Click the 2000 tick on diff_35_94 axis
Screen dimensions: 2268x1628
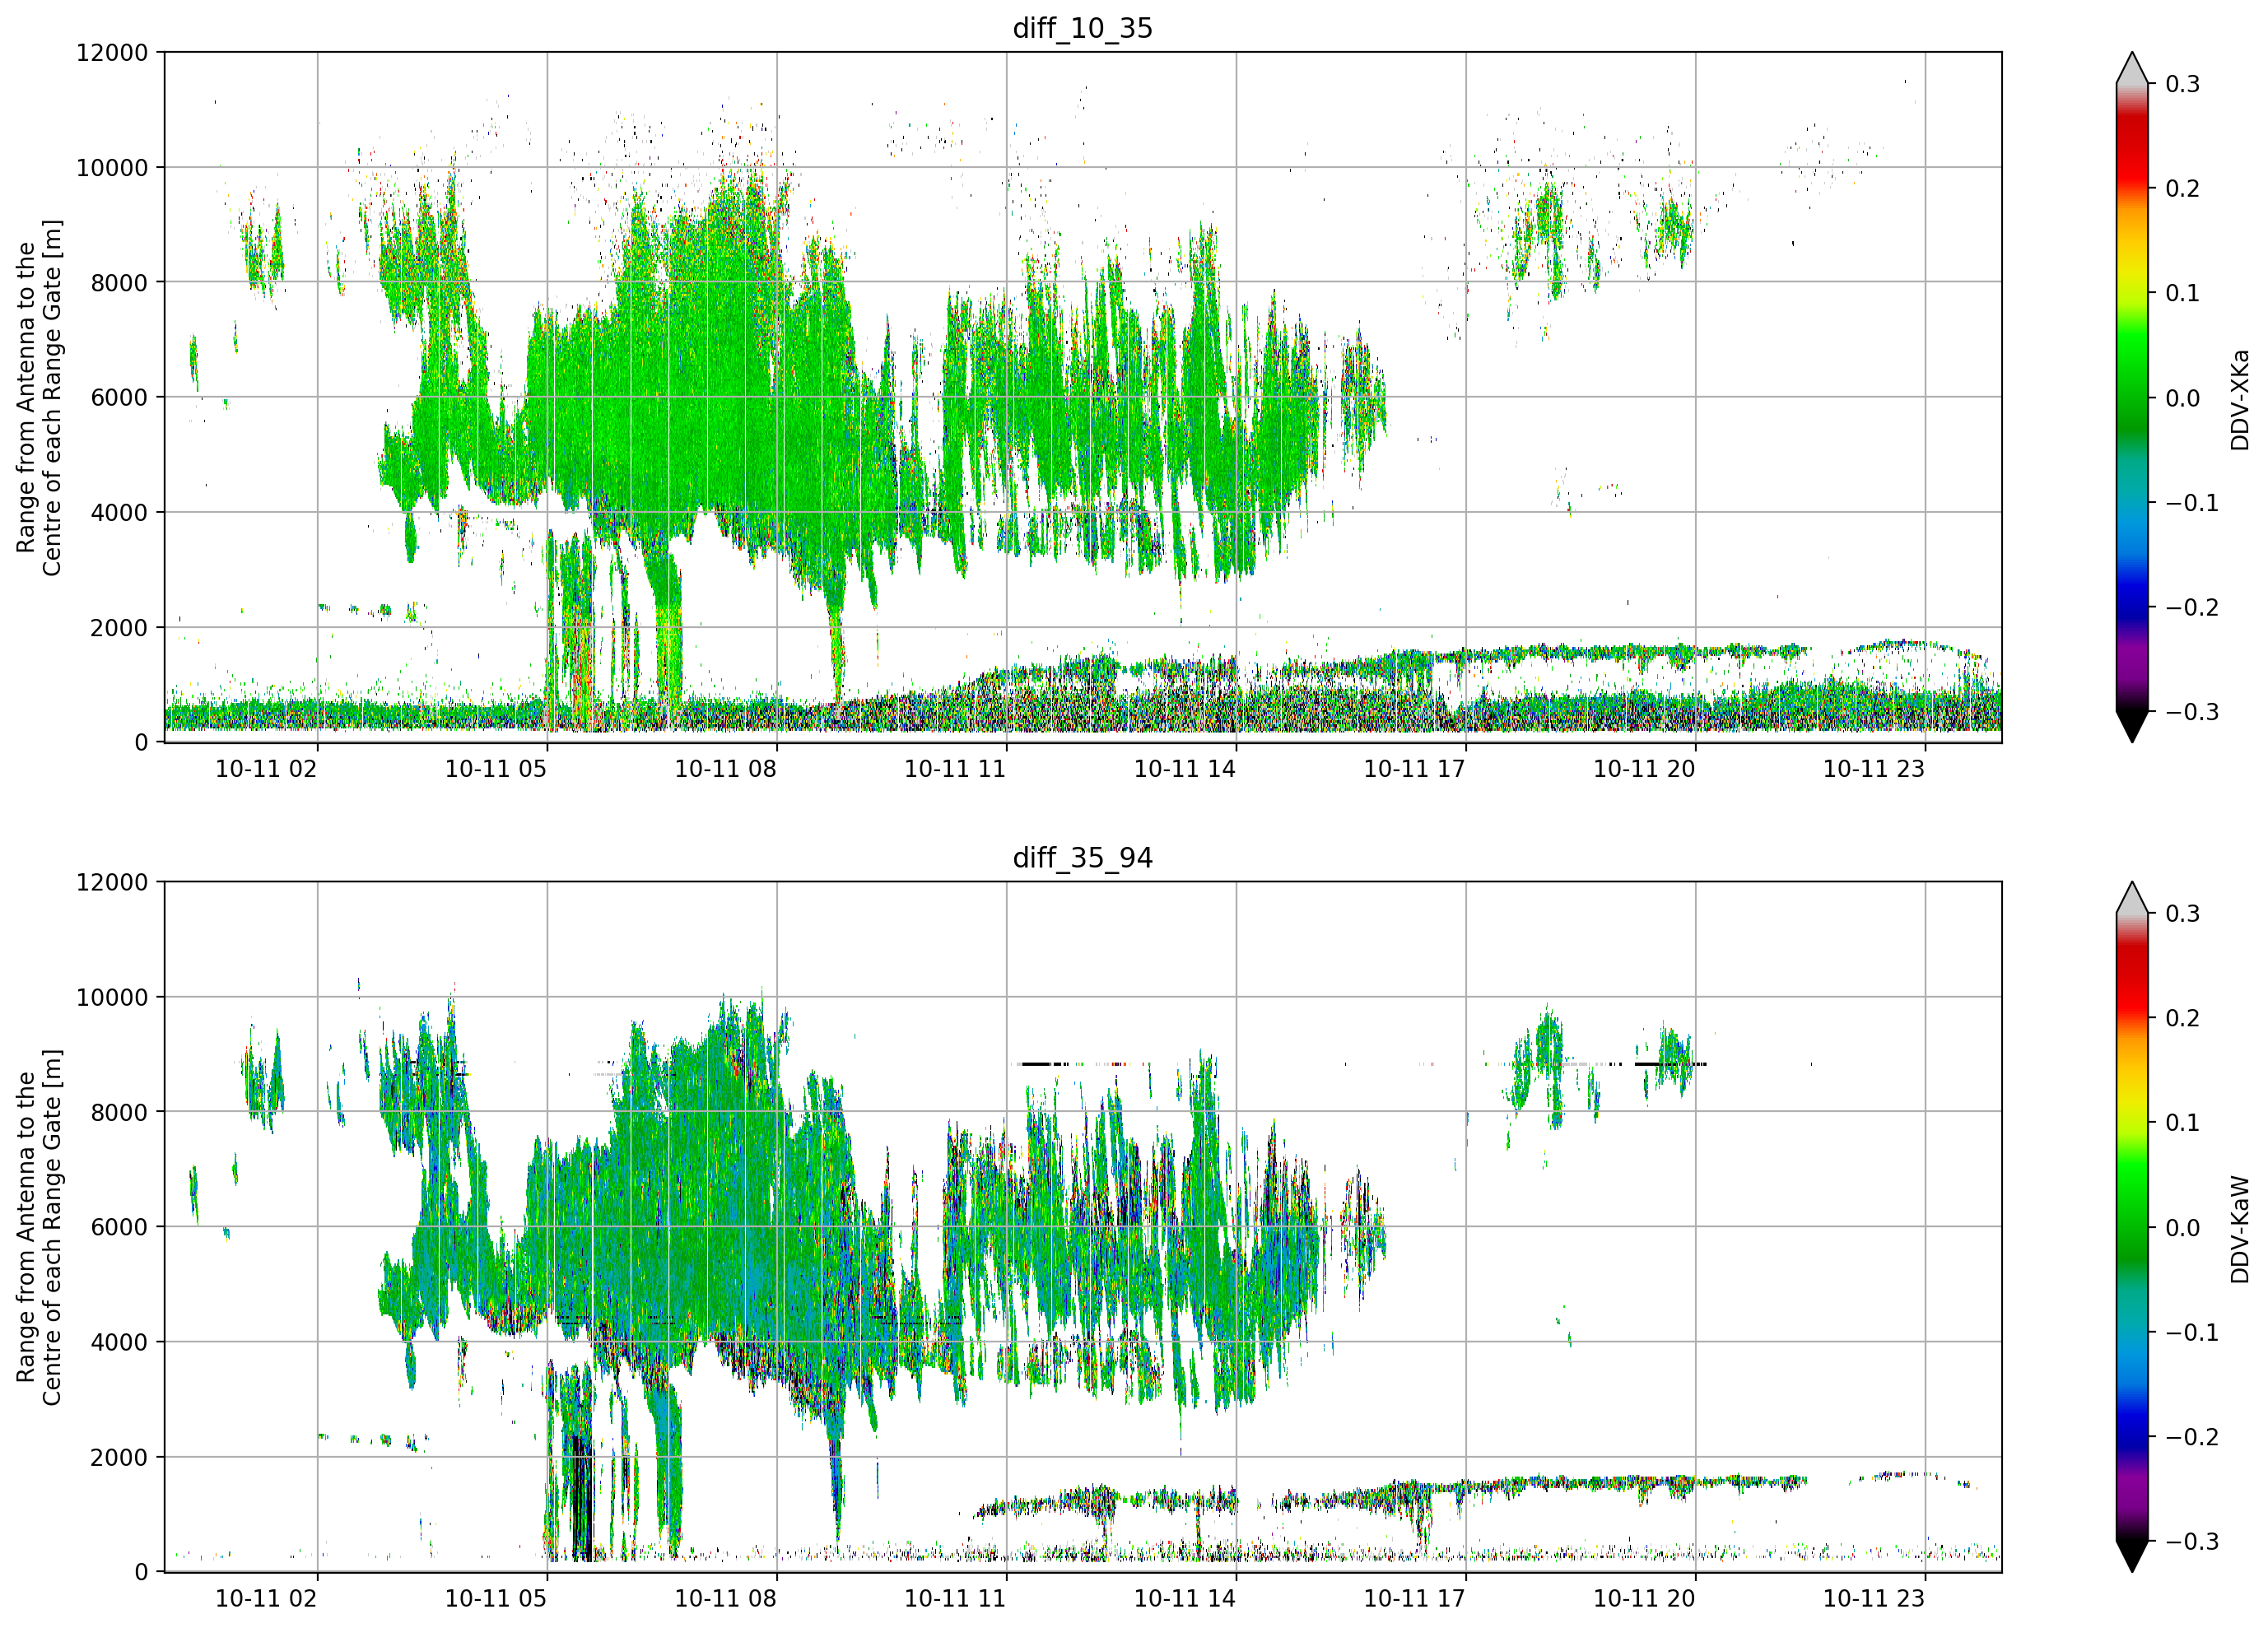(x=119, y=1458)
